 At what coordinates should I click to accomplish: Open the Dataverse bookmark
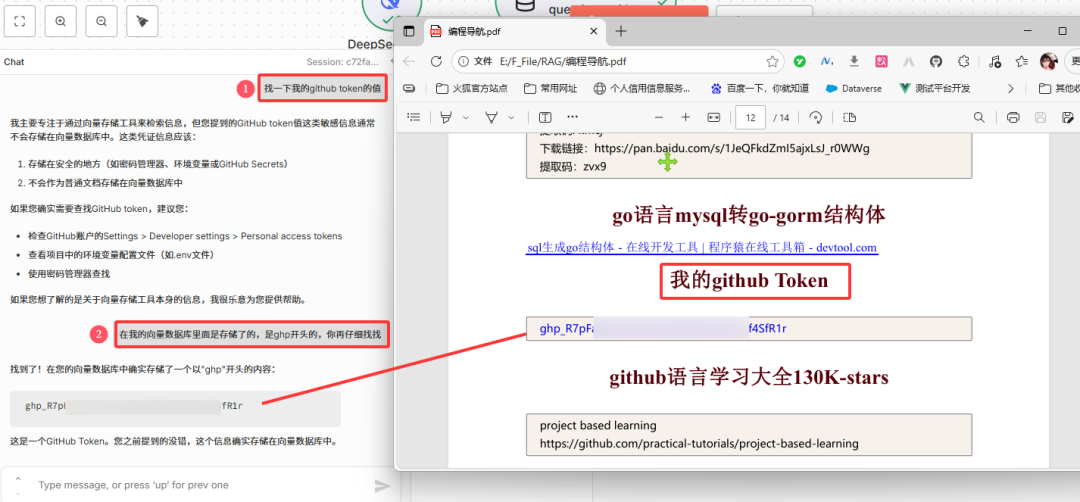click(x=853, y=88)
